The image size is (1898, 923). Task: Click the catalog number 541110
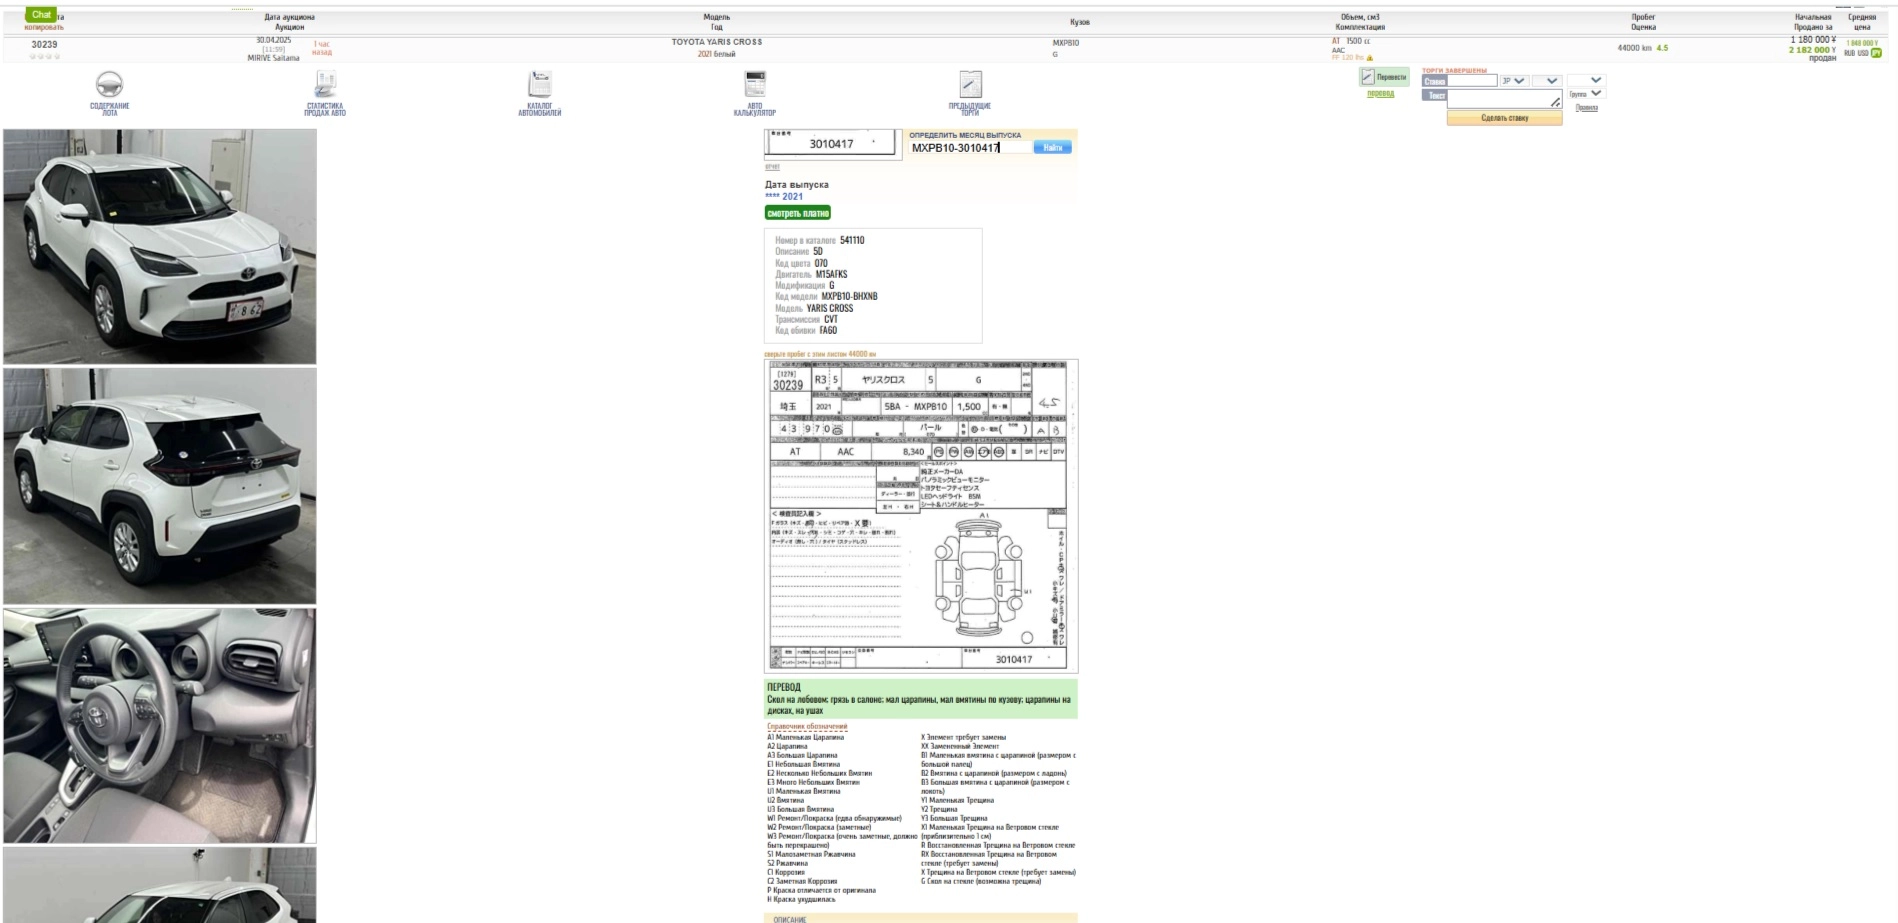click(852, 240)
